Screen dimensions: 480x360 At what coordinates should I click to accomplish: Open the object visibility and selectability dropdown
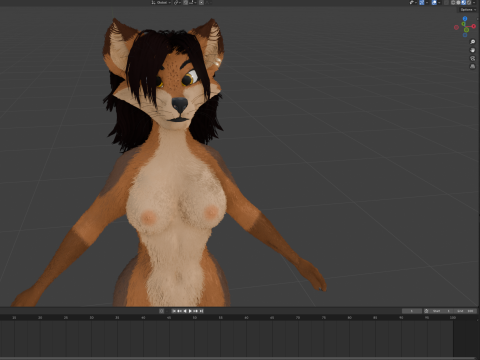click(x=413, y=2)
